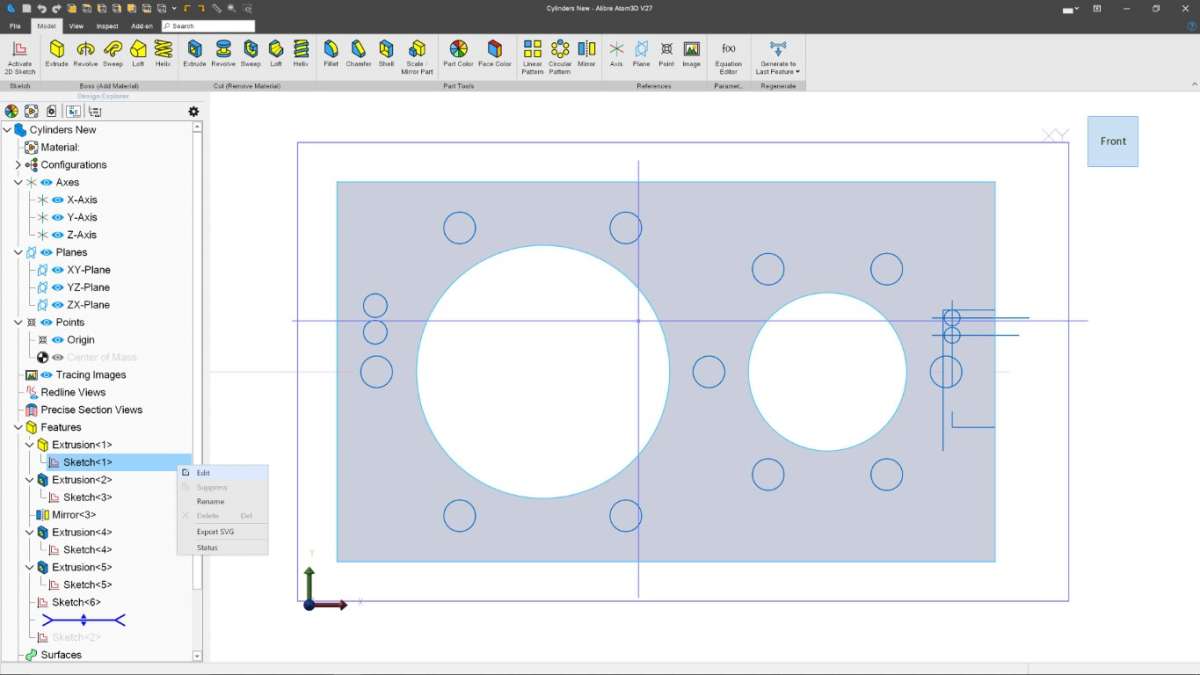This screenshot has width=1200, height=675.
Task: Open the Equation Editor
Action: point(728,57)
